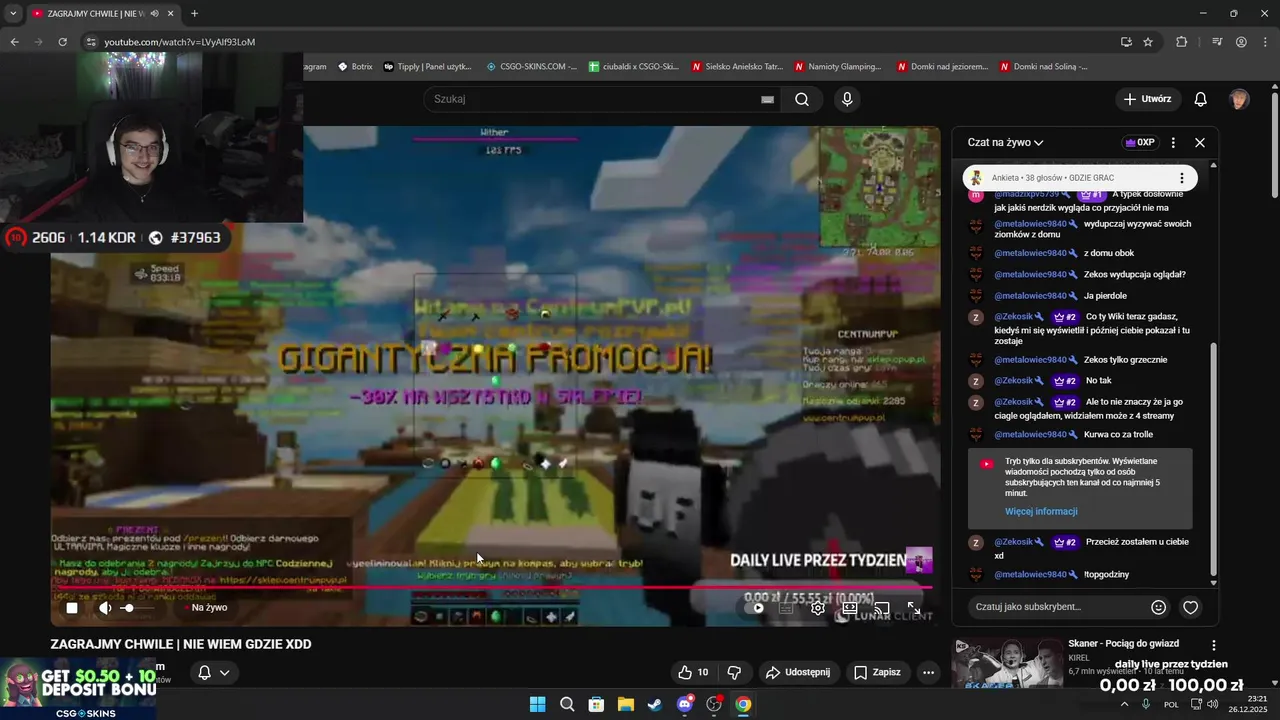
Task: Open a new browser tab
Action: 194,13
